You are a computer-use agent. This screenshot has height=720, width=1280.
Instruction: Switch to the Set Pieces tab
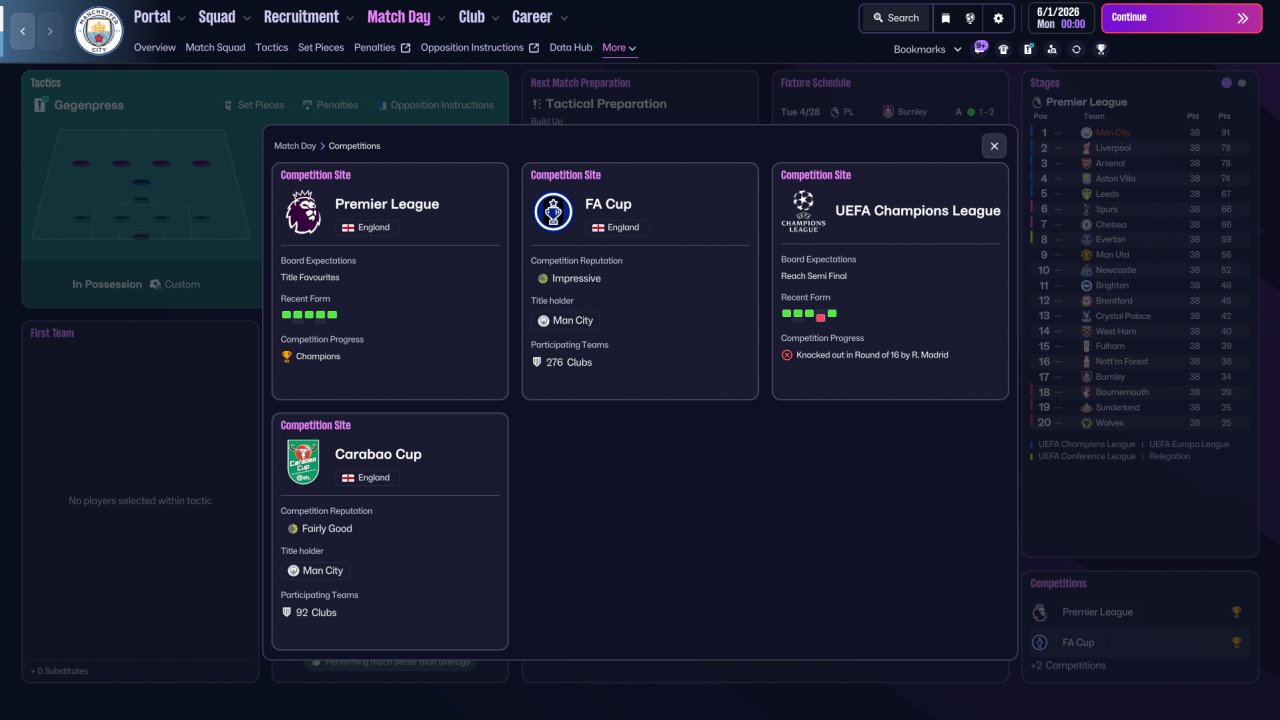pyautogui.click(x=321, y=47)
